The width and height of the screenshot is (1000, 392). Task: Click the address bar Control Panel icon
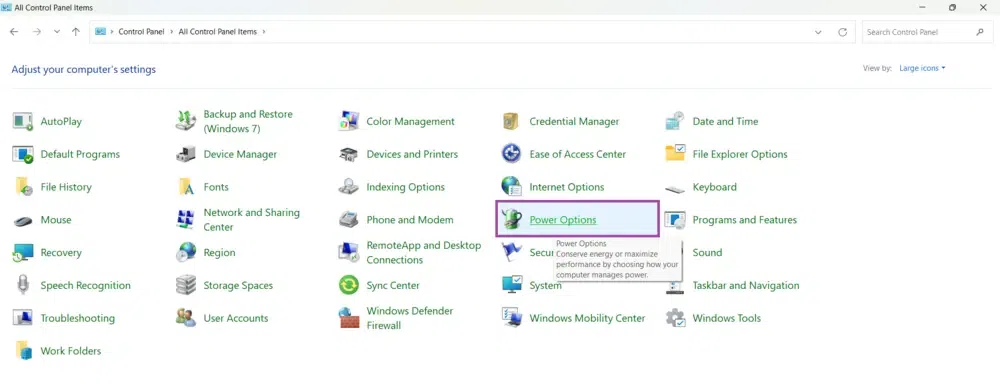[100, 31]
